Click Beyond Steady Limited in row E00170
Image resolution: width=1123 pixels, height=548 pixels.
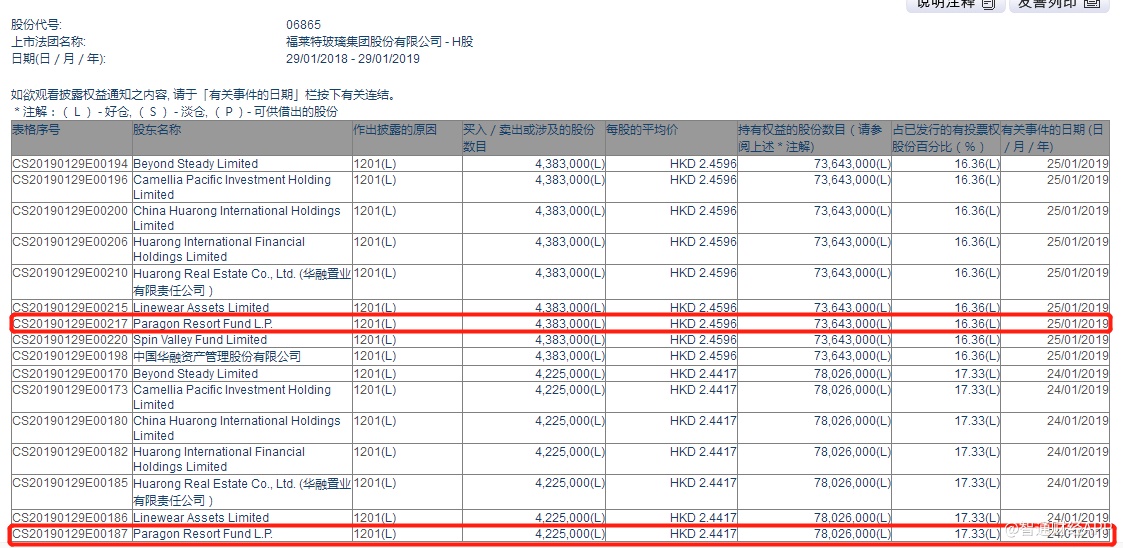point(196,374)
